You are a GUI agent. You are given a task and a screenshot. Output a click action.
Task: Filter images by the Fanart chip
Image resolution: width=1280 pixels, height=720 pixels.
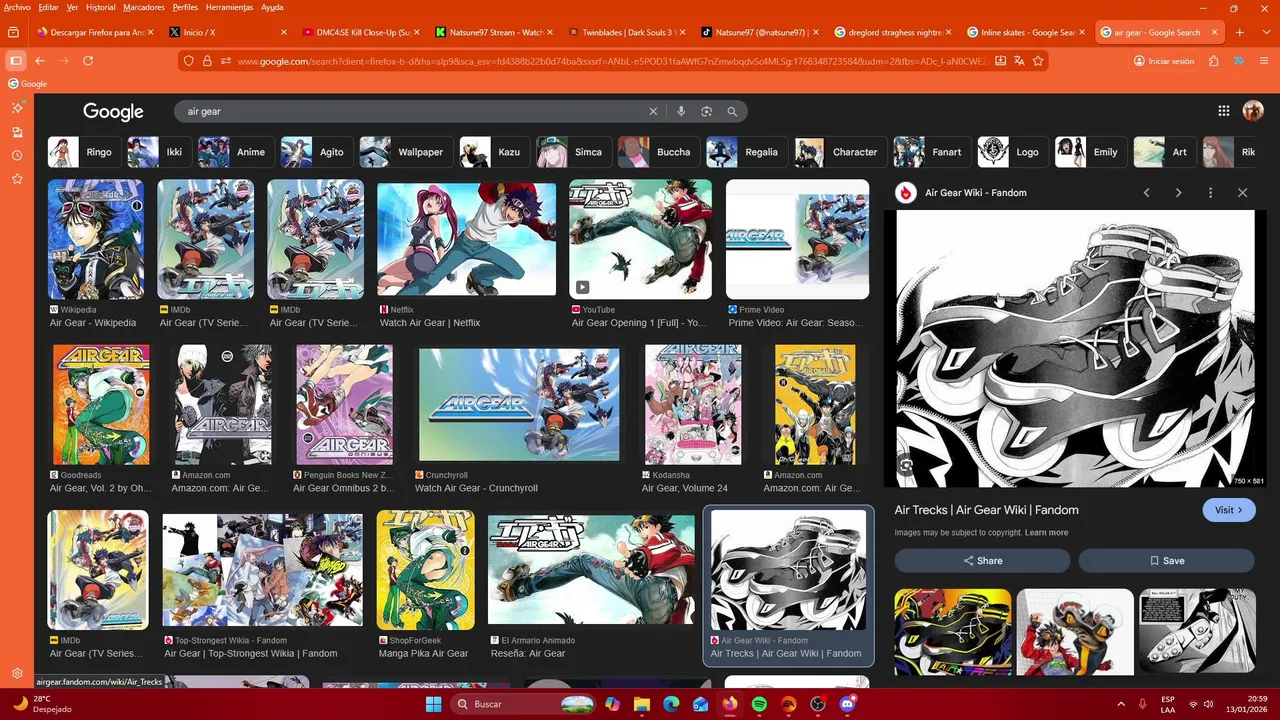(x=931, y=152)
